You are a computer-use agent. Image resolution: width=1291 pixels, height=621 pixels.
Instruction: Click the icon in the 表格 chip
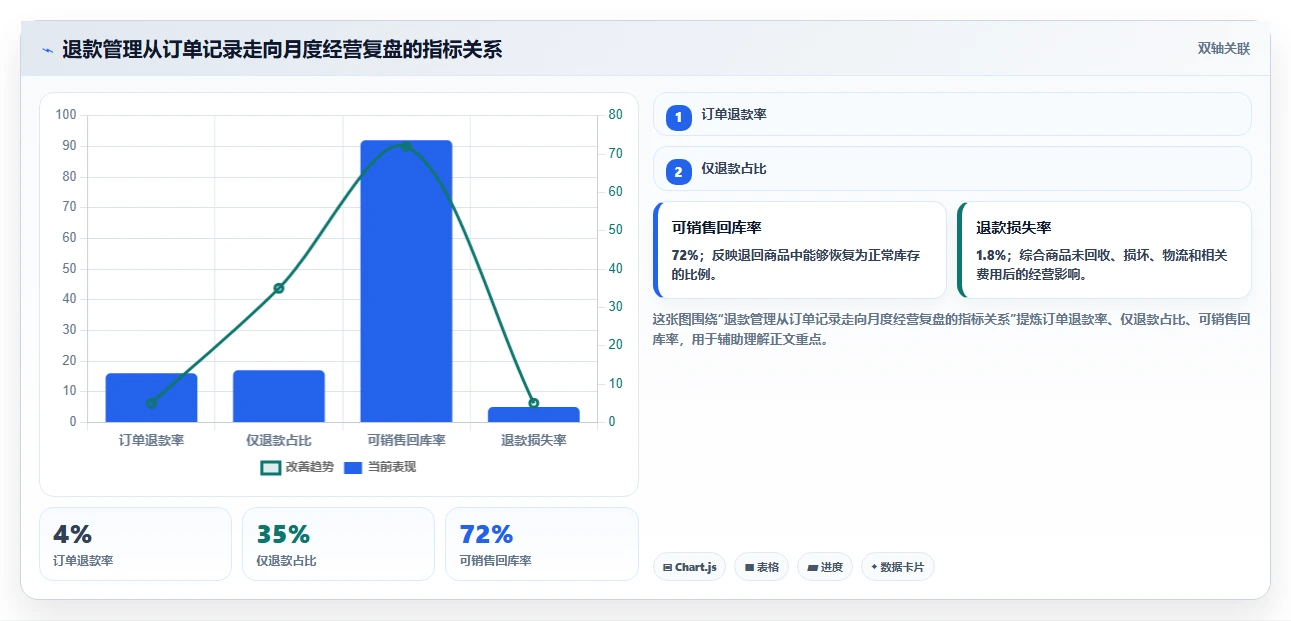click(749, 567)
